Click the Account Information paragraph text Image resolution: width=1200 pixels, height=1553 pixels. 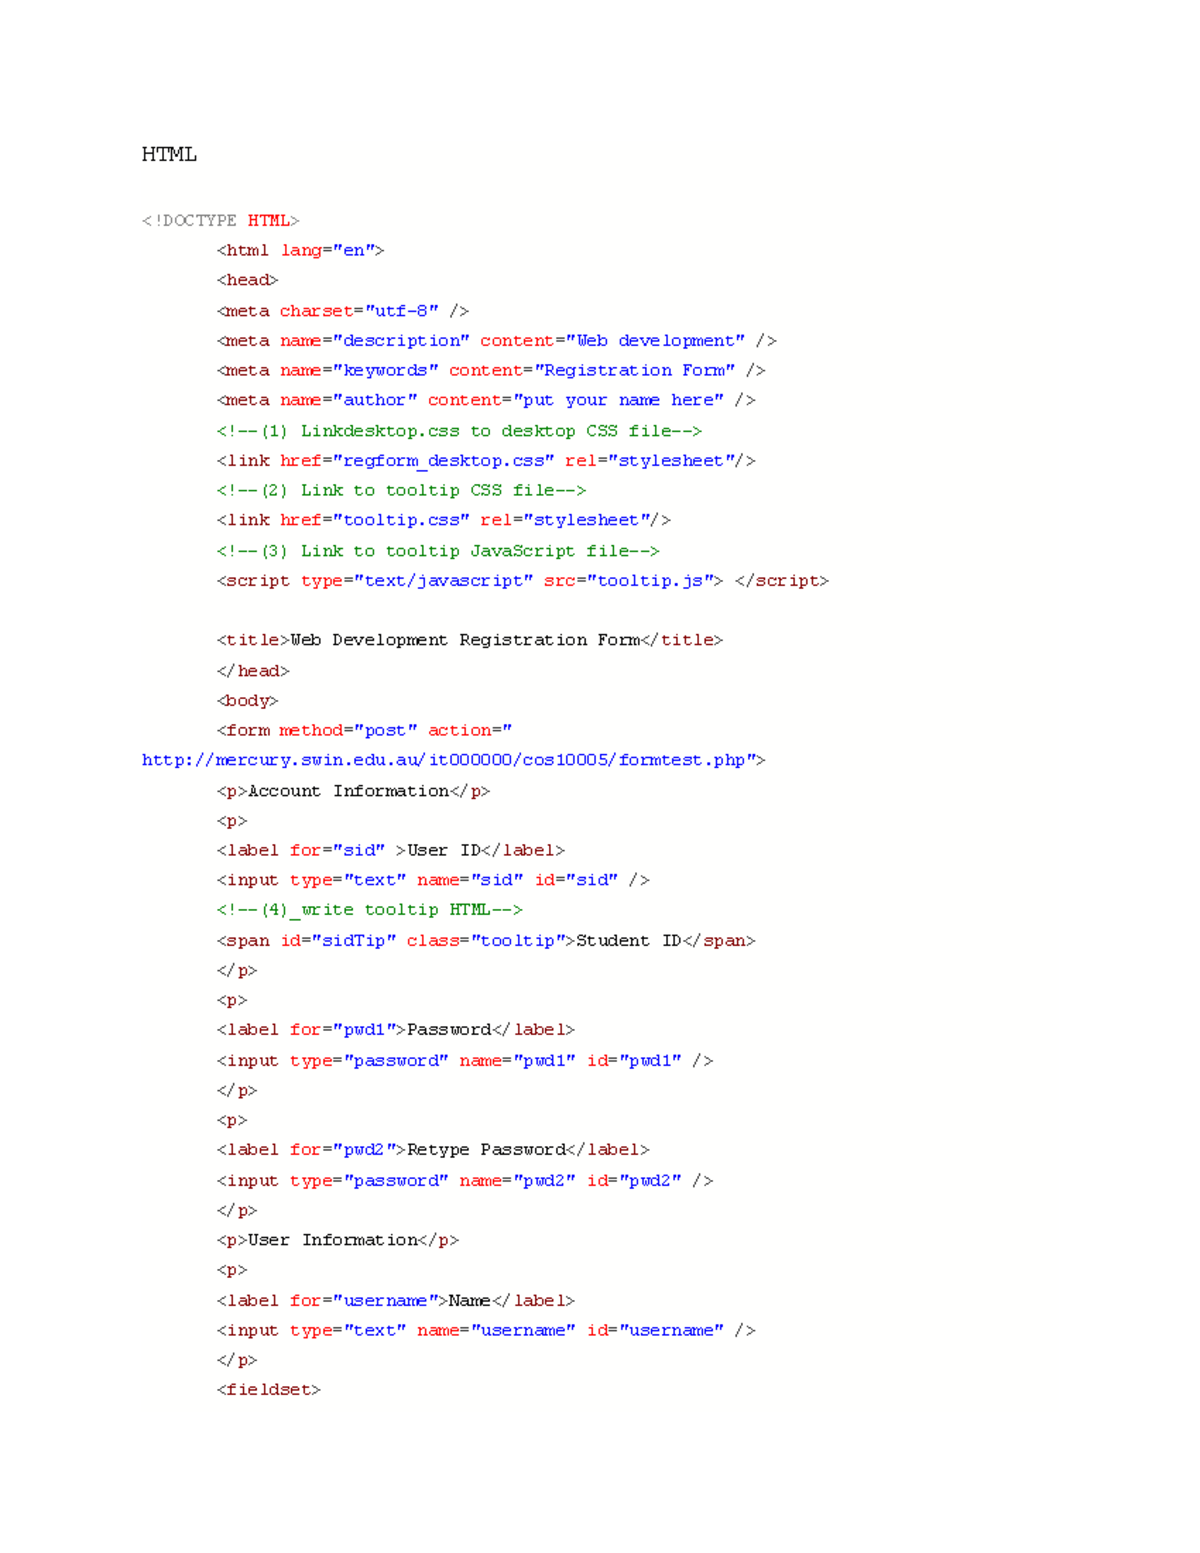(x=350, y=790)
